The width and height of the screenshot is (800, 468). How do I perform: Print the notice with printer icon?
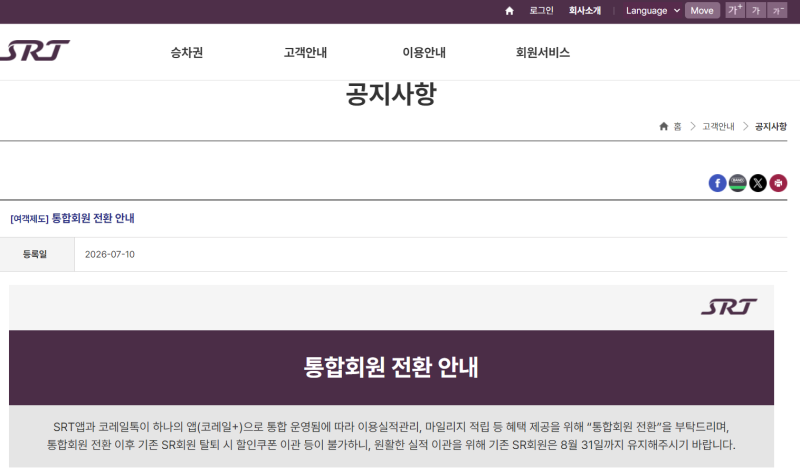click(778, 183)
